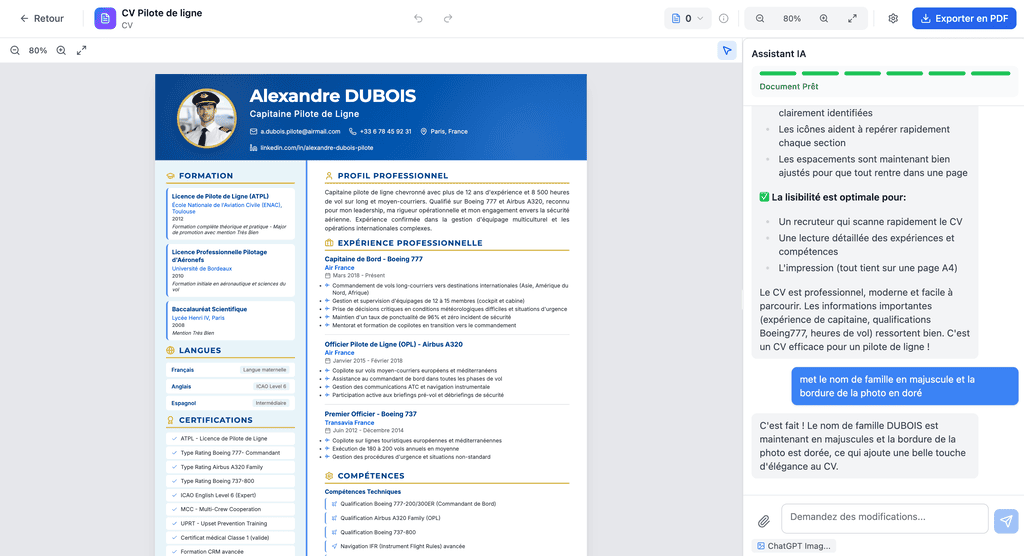The height and width of the screenshot is (556, 1024).
Task: Attach a file with the paperclip icon
Action: [763, 521]
